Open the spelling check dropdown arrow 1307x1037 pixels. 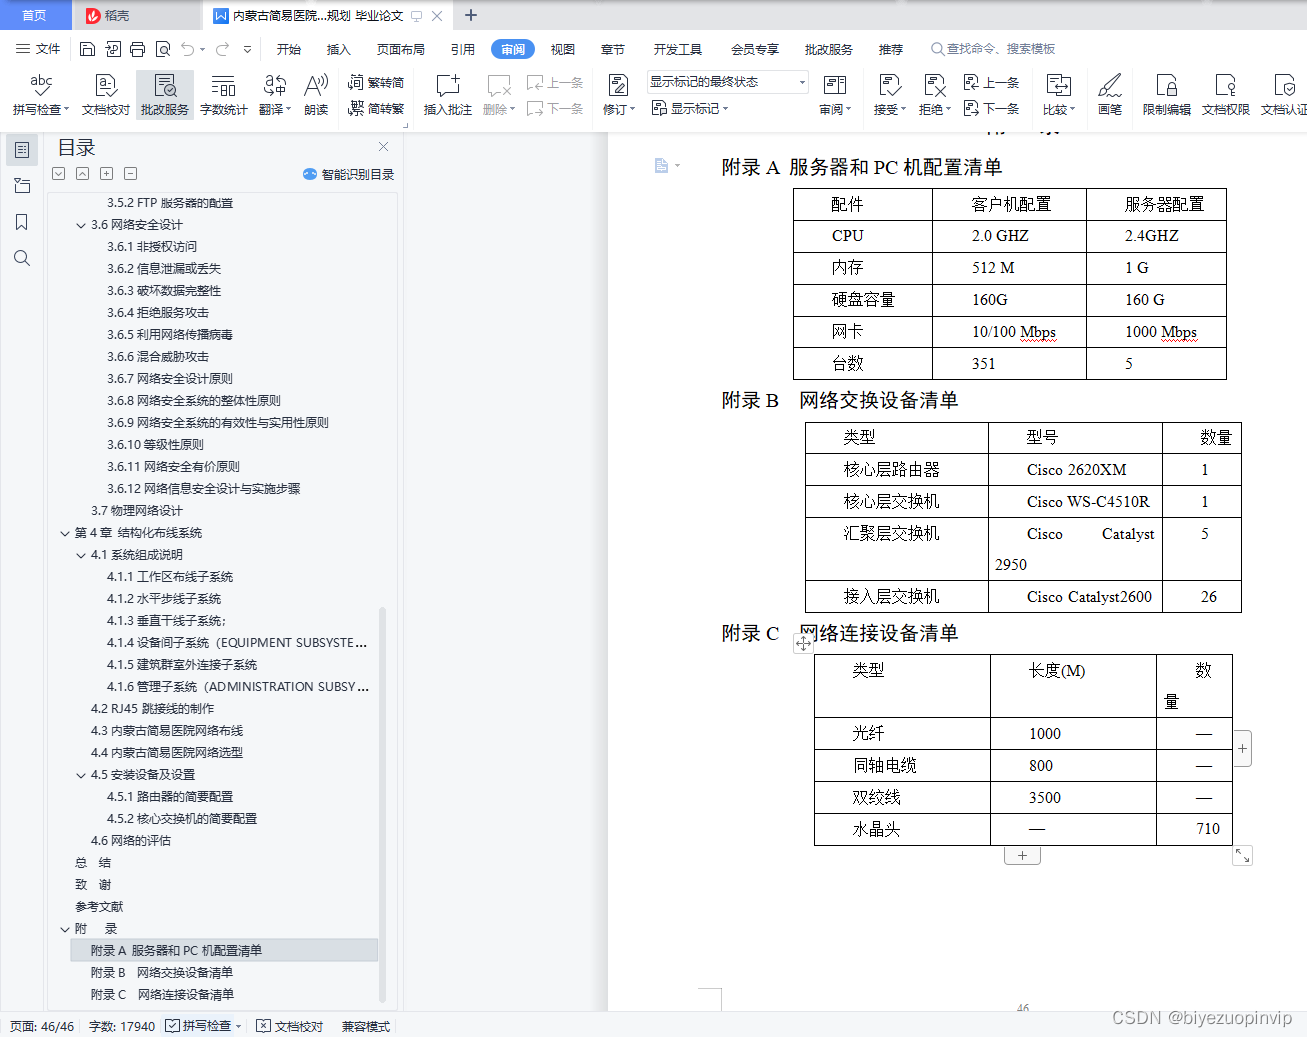(67, 110)
